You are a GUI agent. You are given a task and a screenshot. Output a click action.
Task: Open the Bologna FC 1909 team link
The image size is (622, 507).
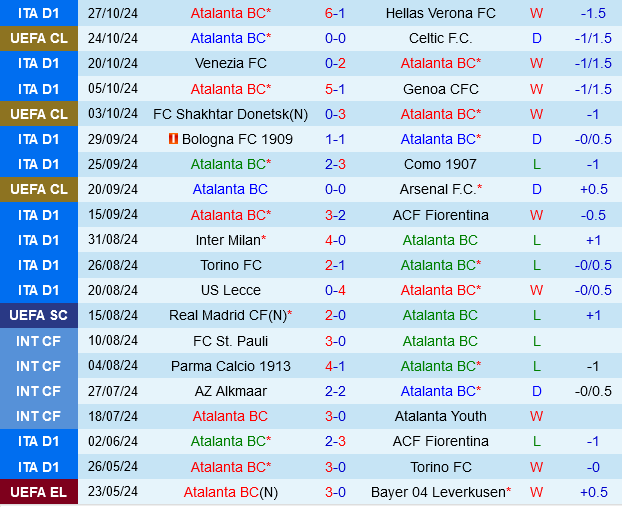point(237,139)
